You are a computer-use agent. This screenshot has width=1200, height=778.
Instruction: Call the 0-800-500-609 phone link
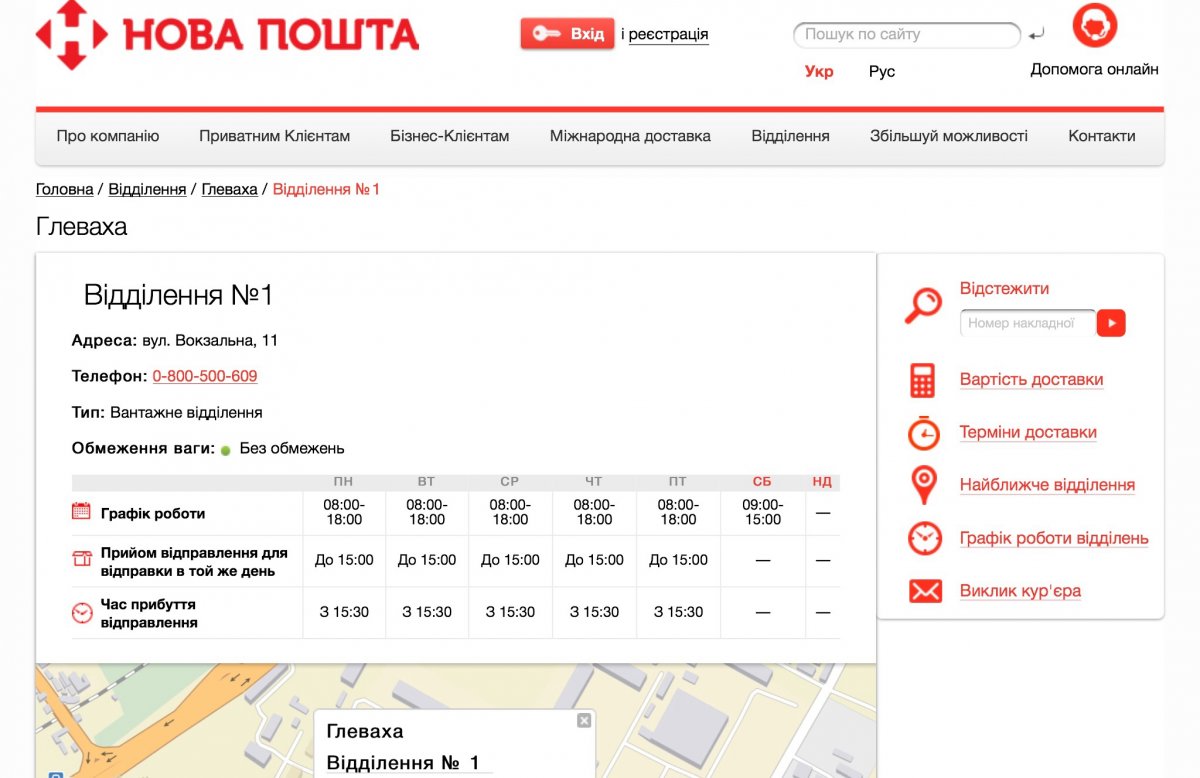pos(205,376)
